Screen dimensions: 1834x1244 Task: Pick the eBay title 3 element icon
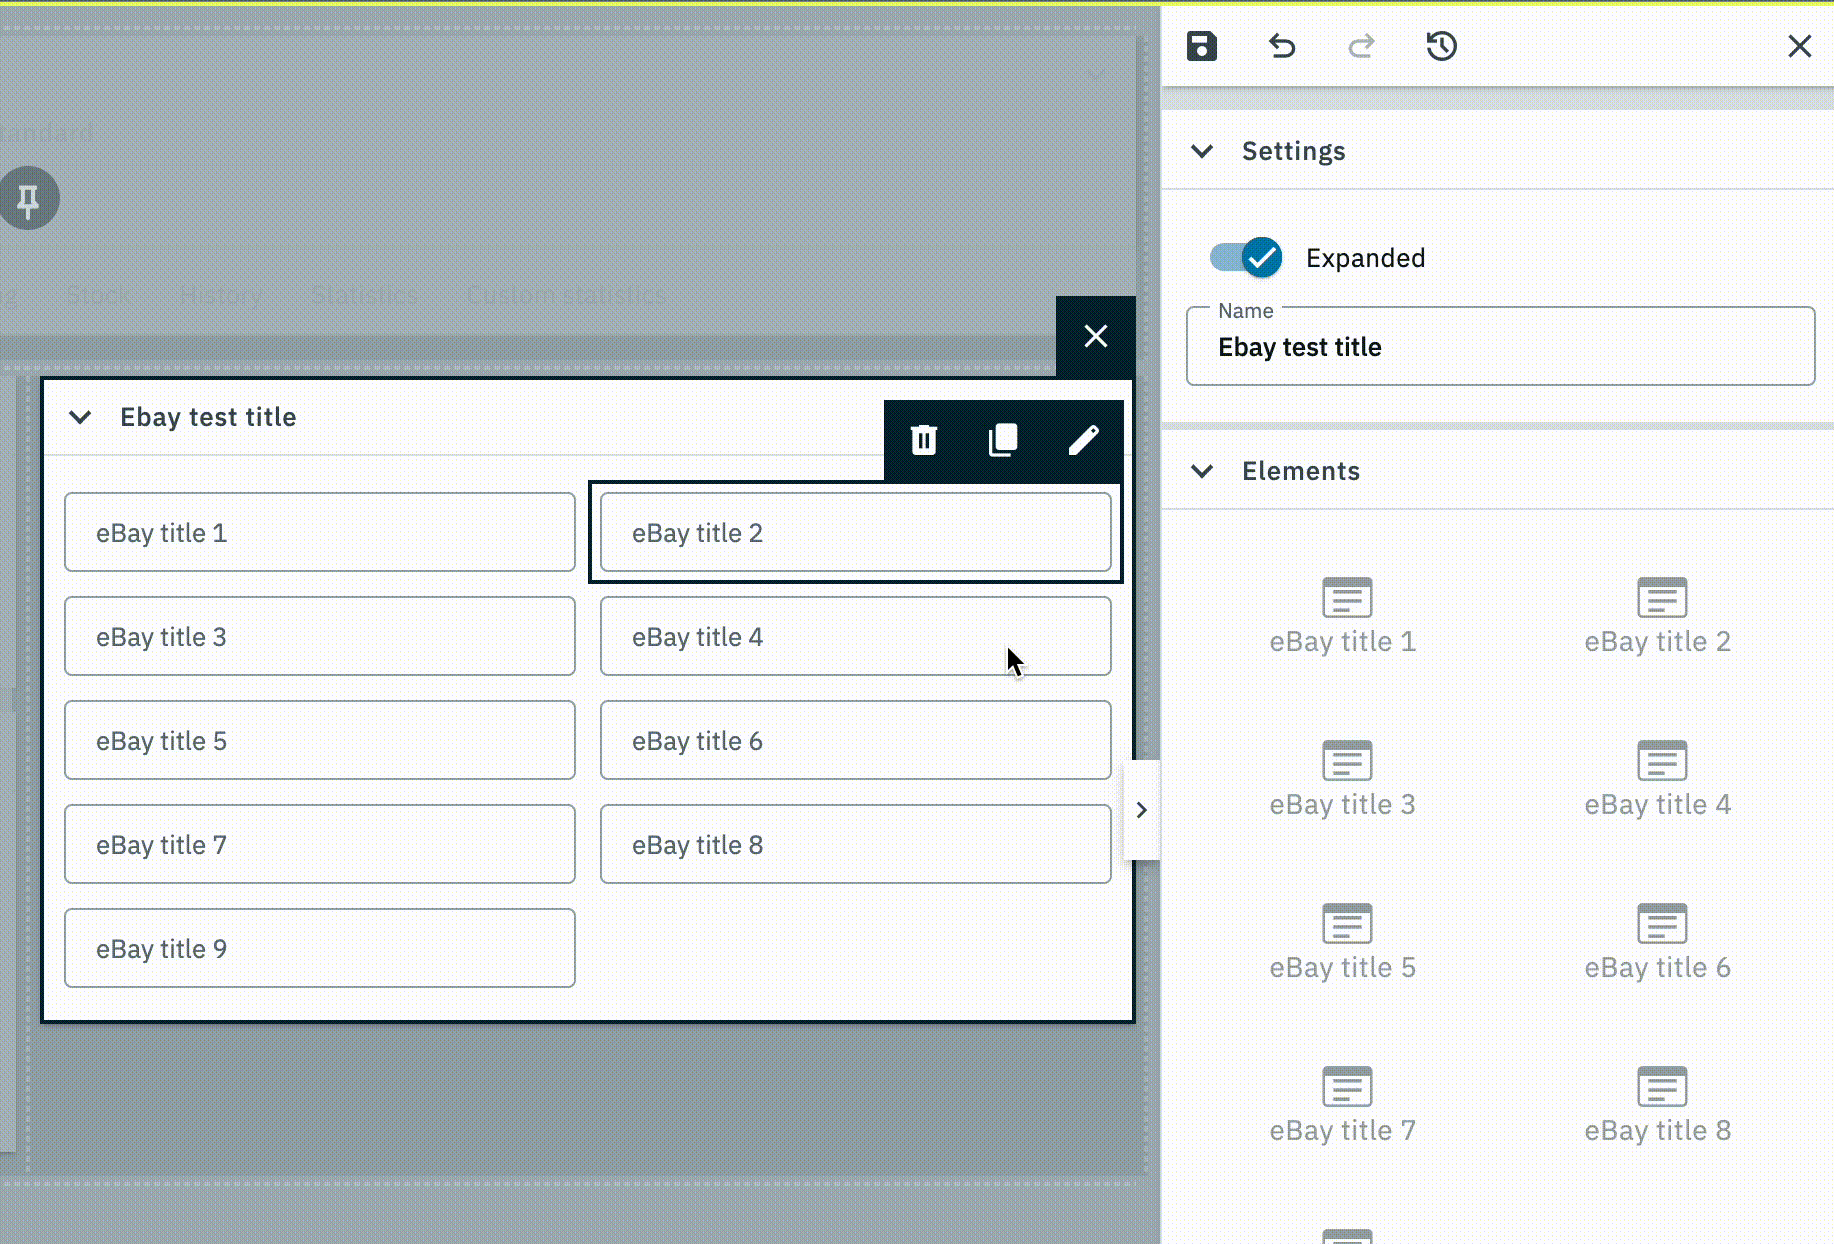pyautogui.click(x=1347, y=761)
